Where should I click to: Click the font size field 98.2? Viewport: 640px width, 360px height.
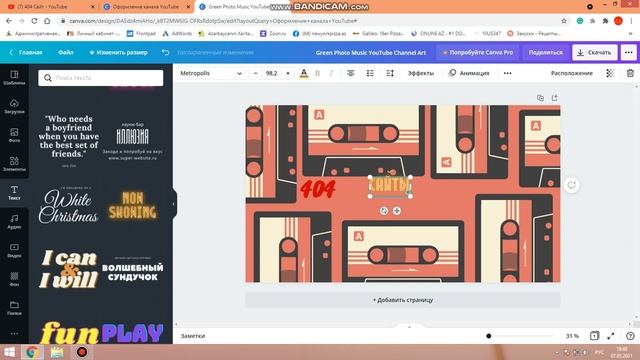[x=271, y=73]
